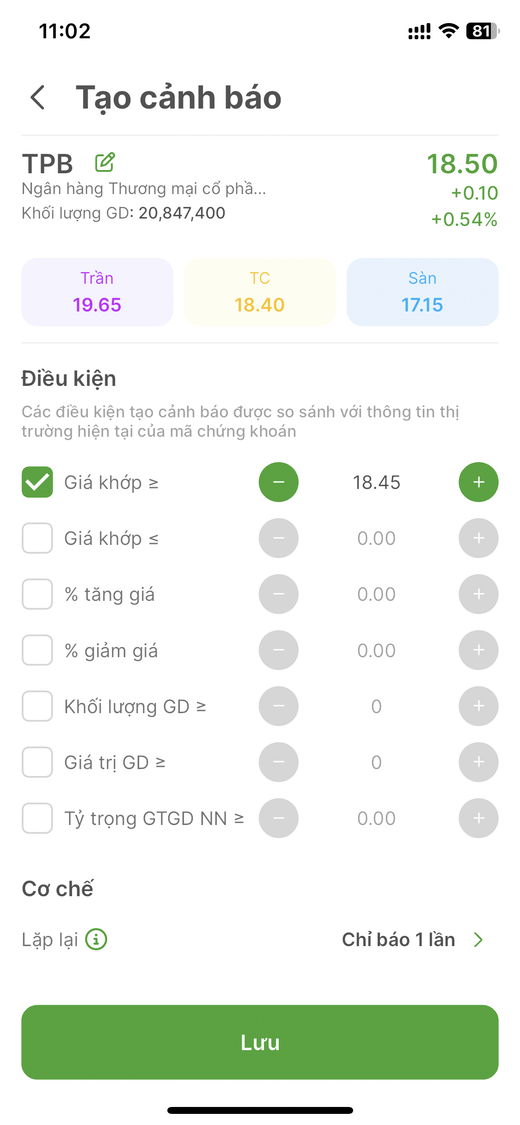The width and height of the screenshot is (520, 1125).
Task: Tap the info icon next to Lặp lại
Action: point(96,939)
